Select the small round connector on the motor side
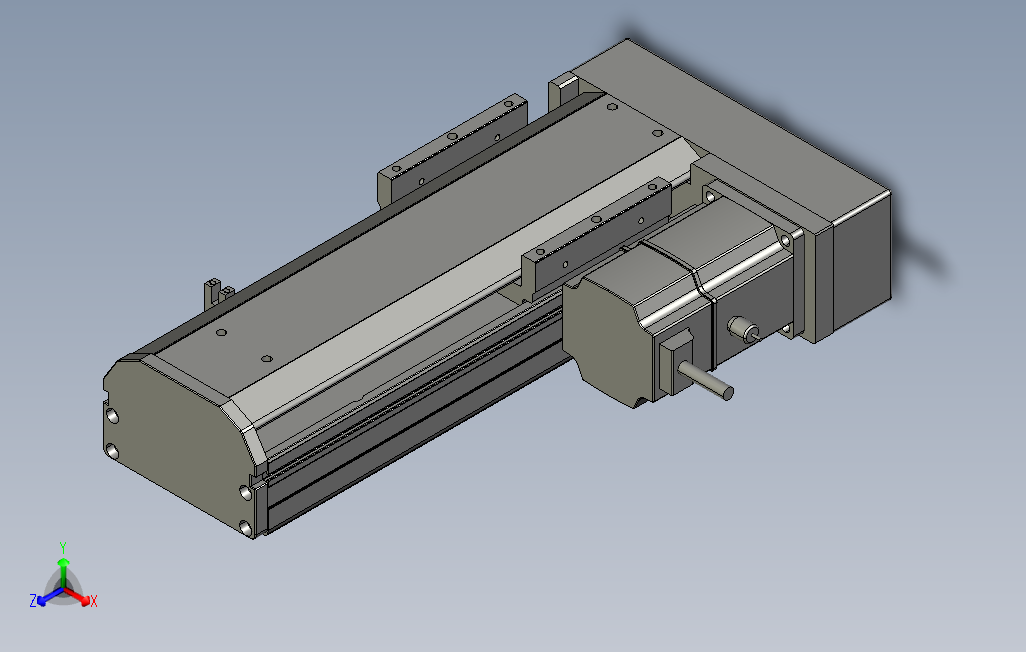1026x652 pixels. [743, 329]
